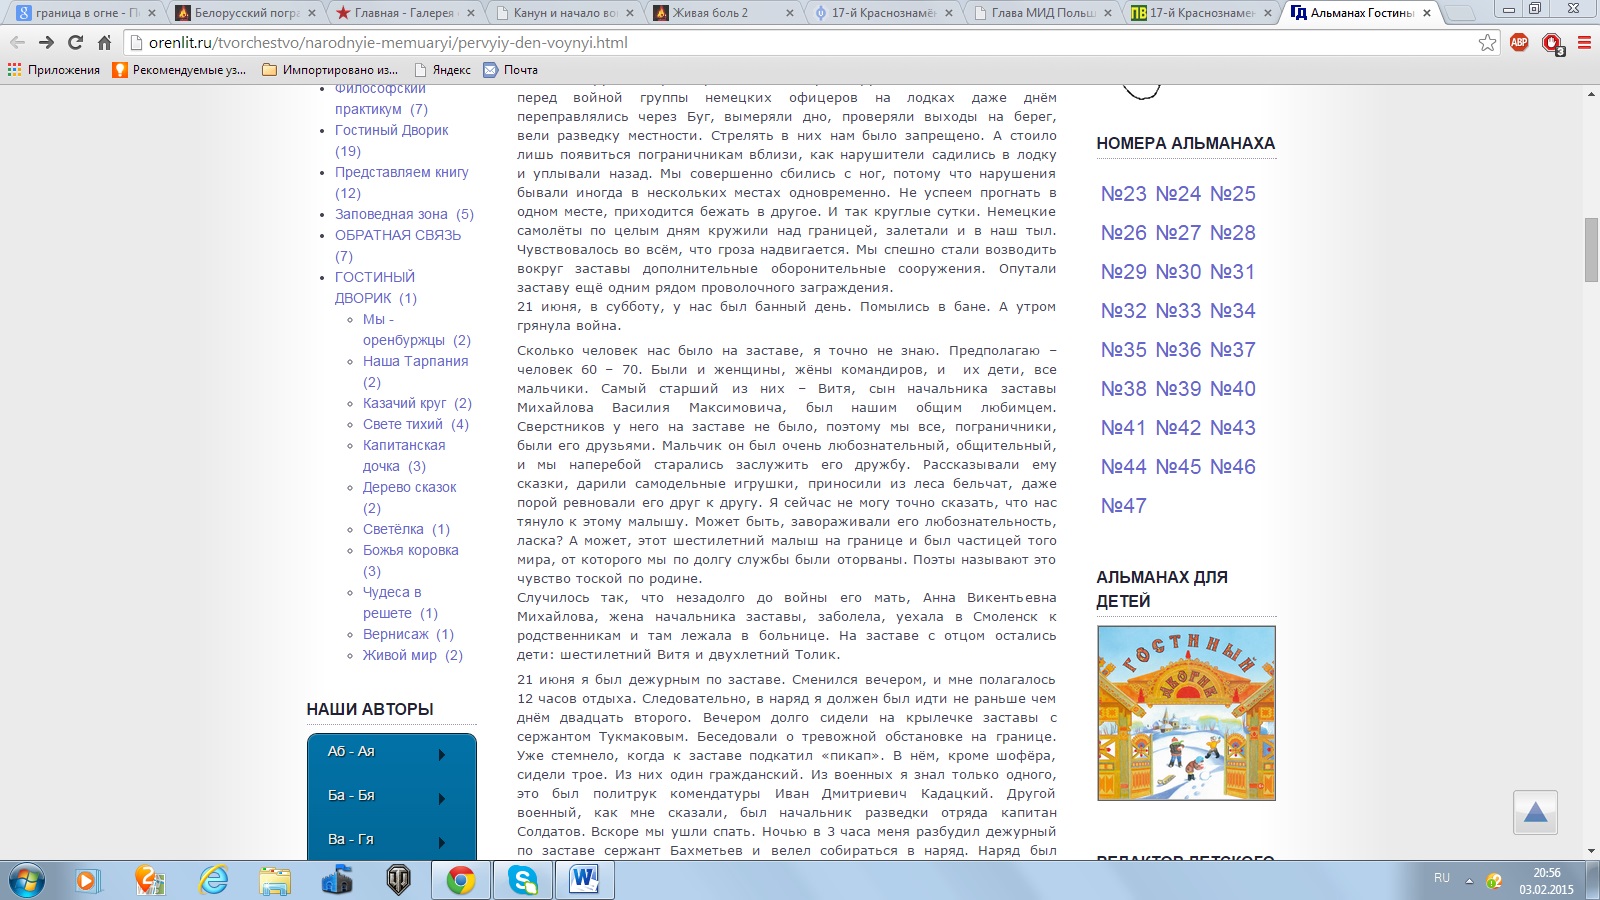Expand the 'Ва - Гя' authors list
Screen dimensions: 1600x900
pos(391,840)
